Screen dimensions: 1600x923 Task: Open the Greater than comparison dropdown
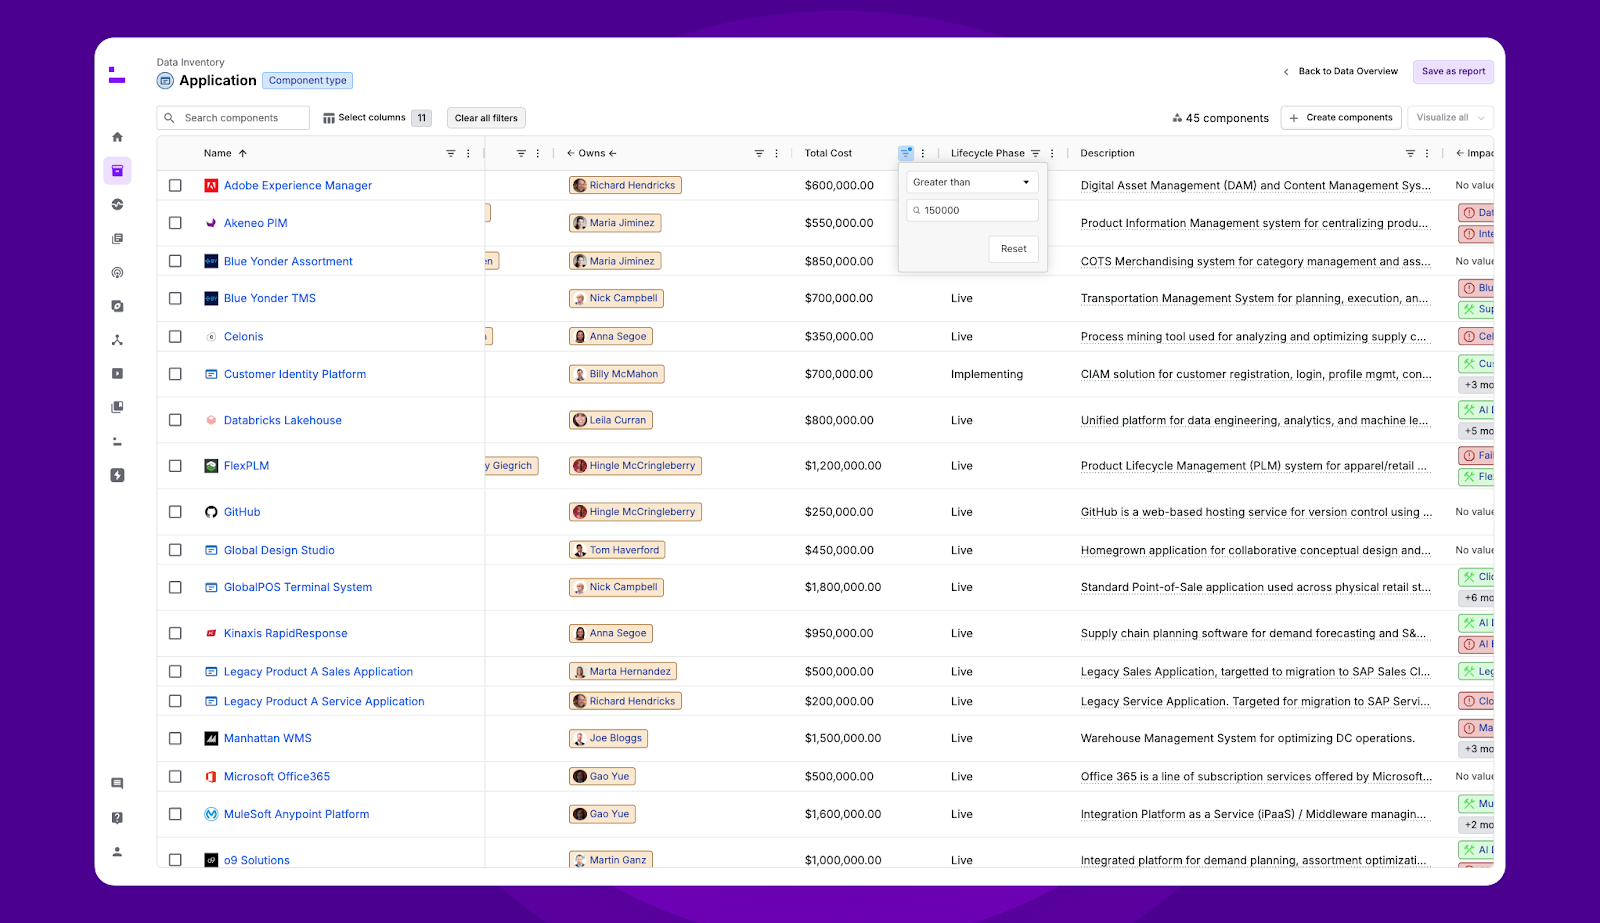(x=971, y=181)
